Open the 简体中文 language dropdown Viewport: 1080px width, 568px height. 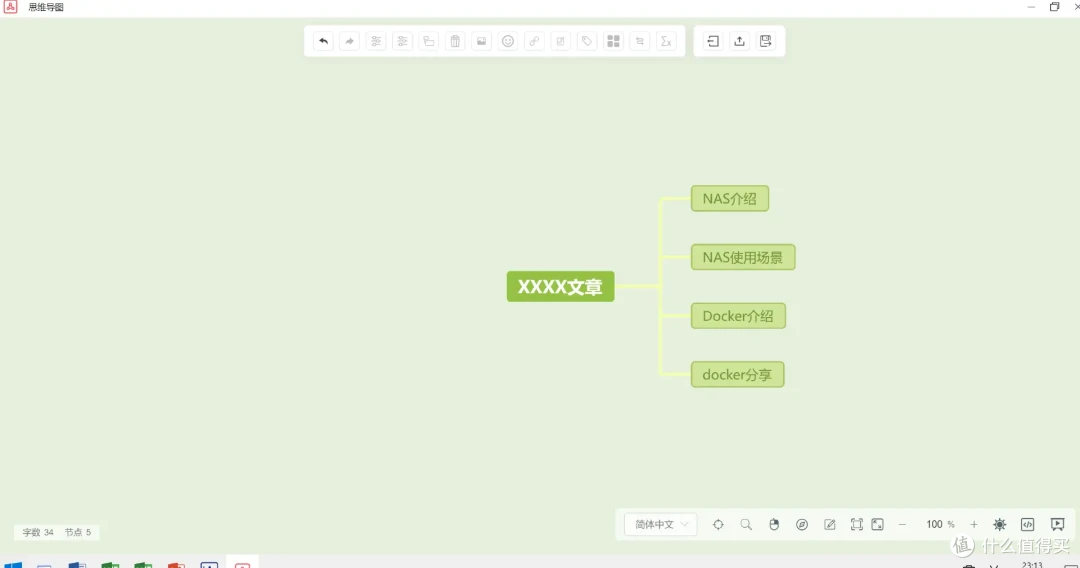pyautogui.click(x=661, y=525)
